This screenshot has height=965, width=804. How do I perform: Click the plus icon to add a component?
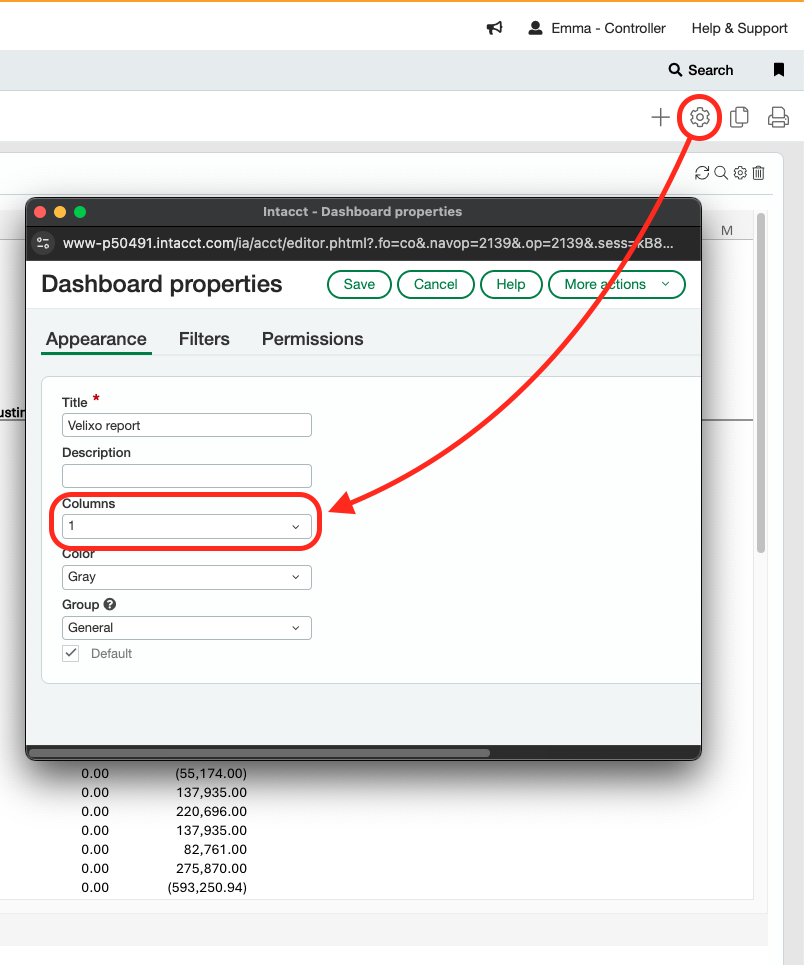(x=660, y=118)
